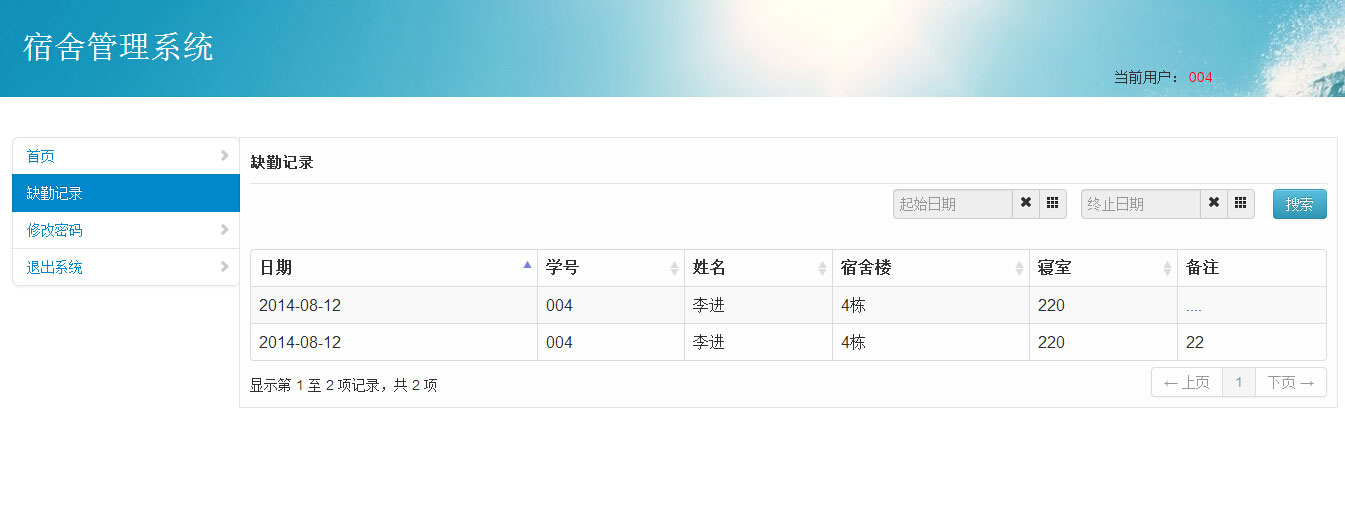Select page 1 in pagination
Viewport: 1345px width, 511px height.
click(1239, 383)
